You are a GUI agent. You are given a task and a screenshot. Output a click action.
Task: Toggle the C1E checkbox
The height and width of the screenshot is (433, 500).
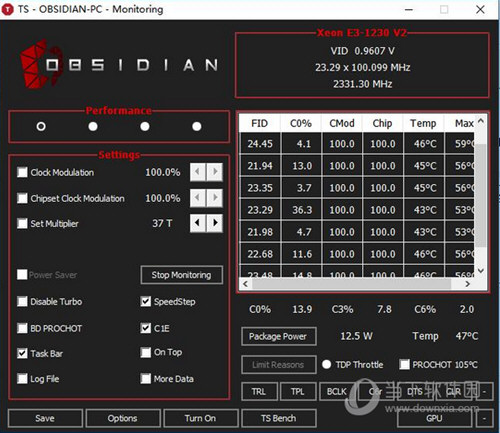tap(146, 328)
